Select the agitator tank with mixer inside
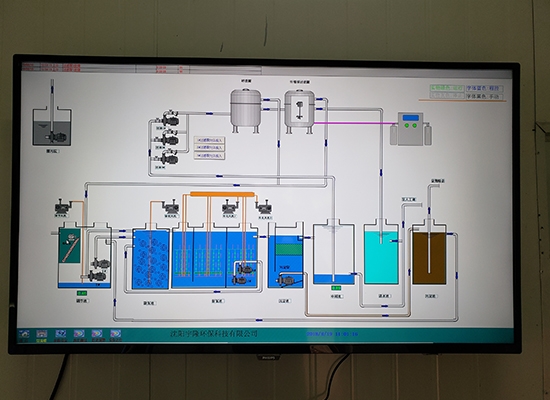The image size is (550, 400). pos(299,111)
